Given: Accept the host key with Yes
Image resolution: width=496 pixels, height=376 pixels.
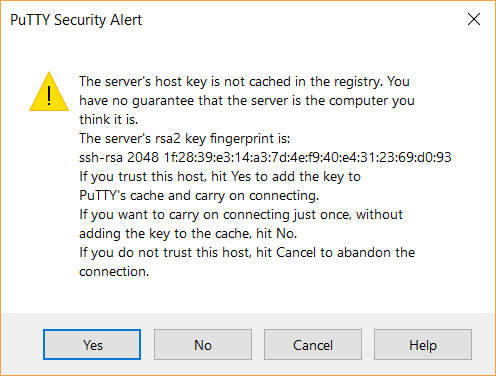Looking at the screenshot, I should pyautogui.click(x=92, y=345).
